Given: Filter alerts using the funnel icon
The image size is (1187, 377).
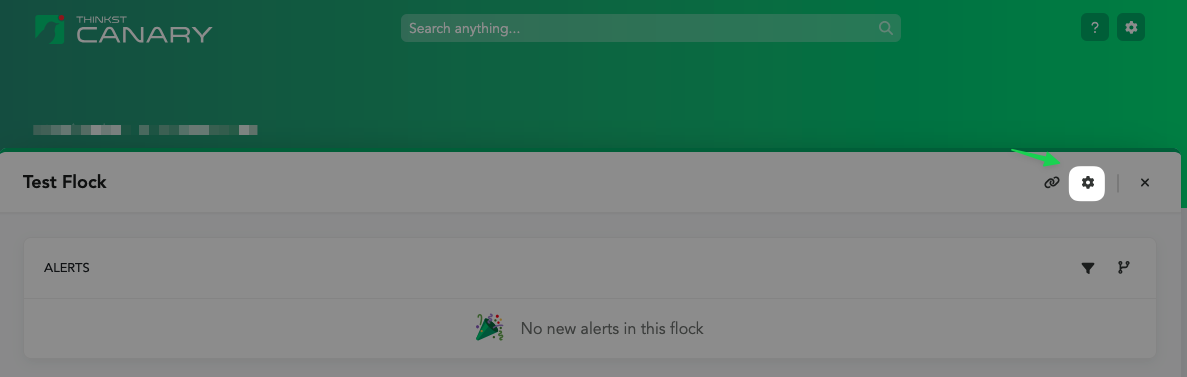Looking at the screenshot, I should pos(1088,267).
